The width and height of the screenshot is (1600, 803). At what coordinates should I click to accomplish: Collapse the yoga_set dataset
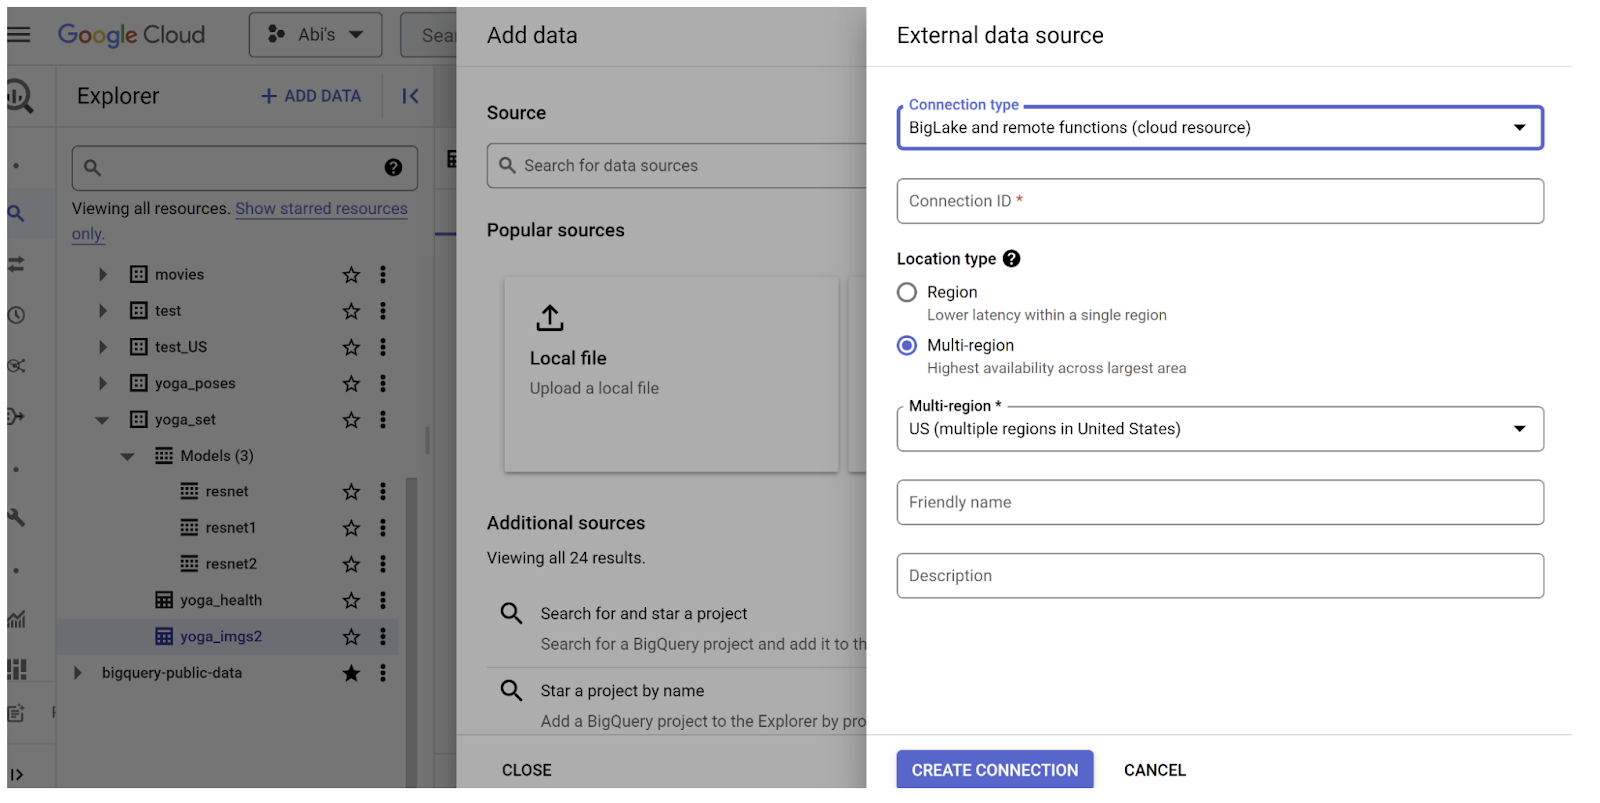(102, 420)
